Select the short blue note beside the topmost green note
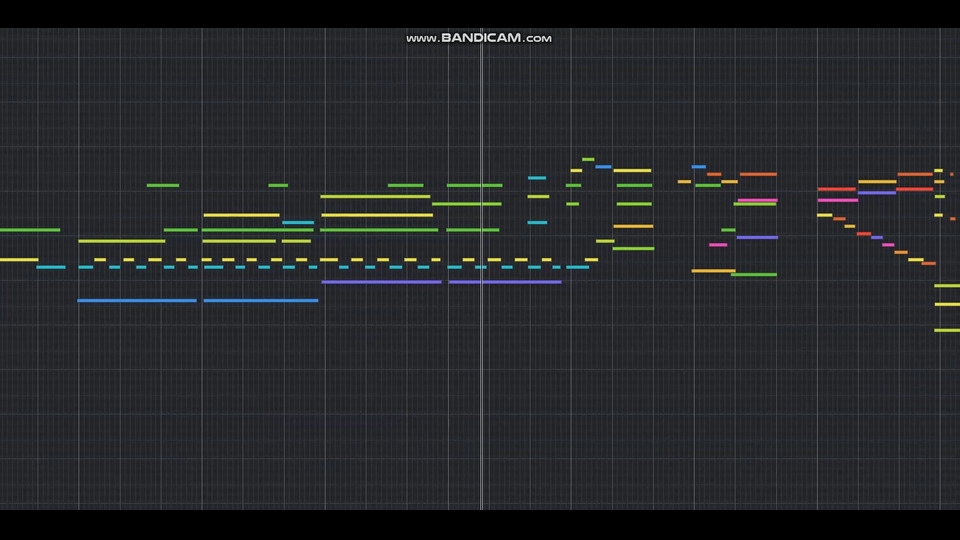Image resolution: width=960 pixels, height=540 pixels. (x=604, y=167)
